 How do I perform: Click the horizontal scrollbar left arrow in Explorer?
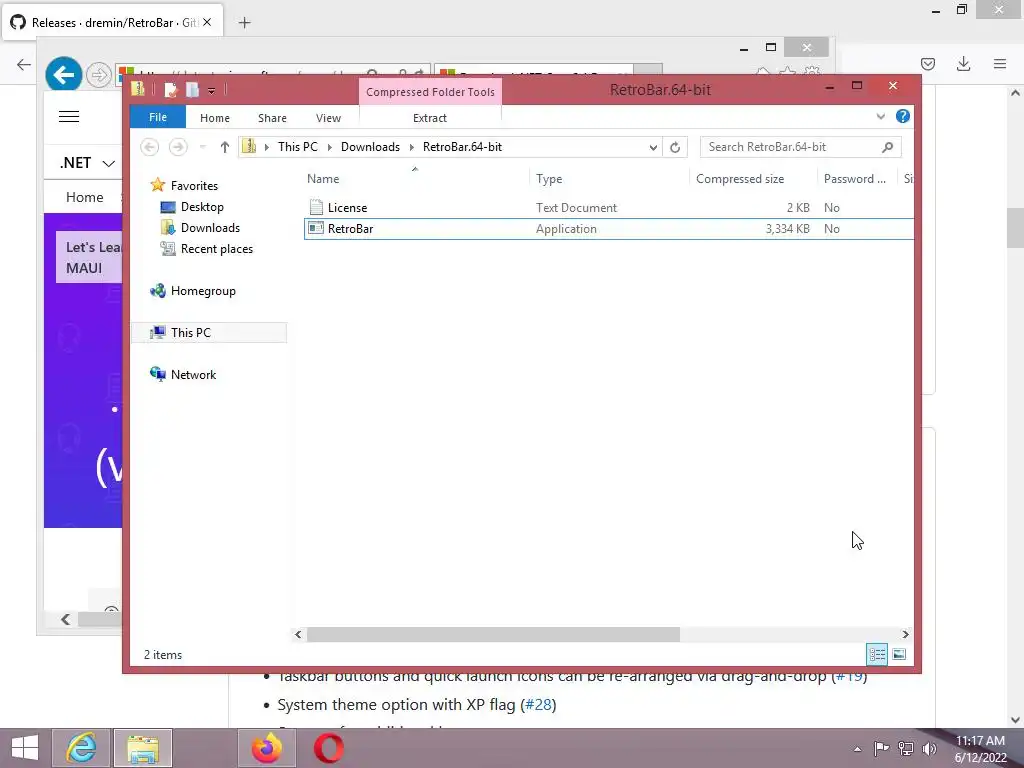tap(298, 634)
